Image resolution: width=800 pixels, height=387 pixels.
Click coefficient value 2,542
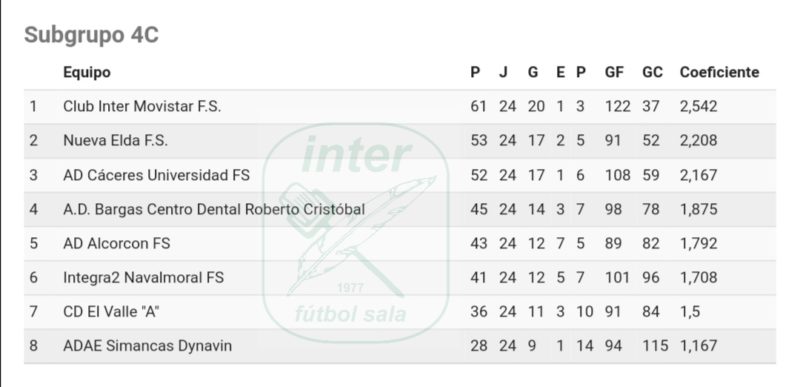click(698, 107)
